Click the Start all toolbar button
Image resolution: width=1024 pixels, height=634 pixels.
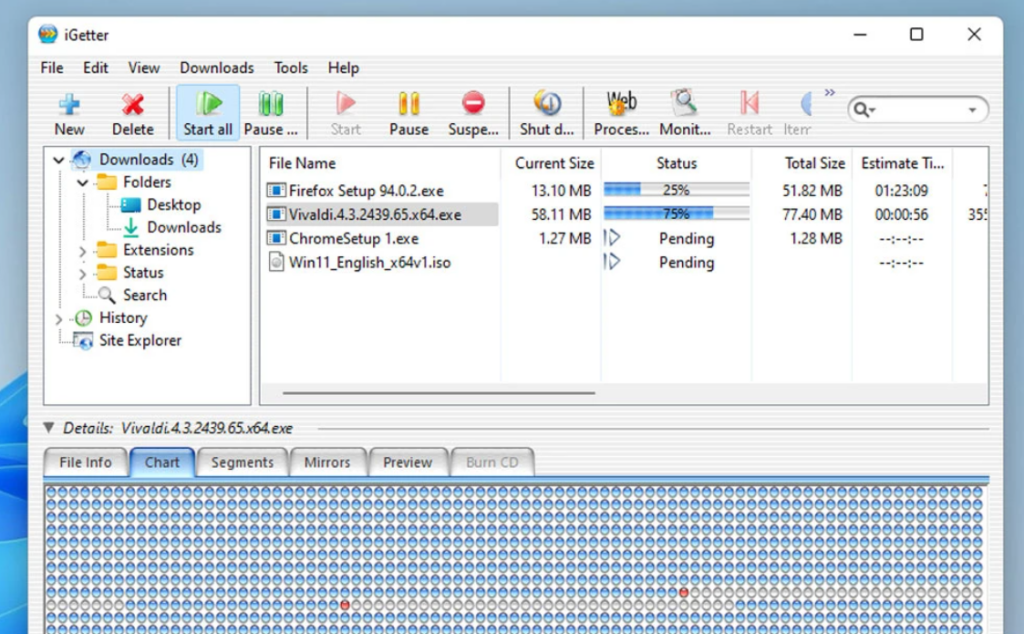208,113
